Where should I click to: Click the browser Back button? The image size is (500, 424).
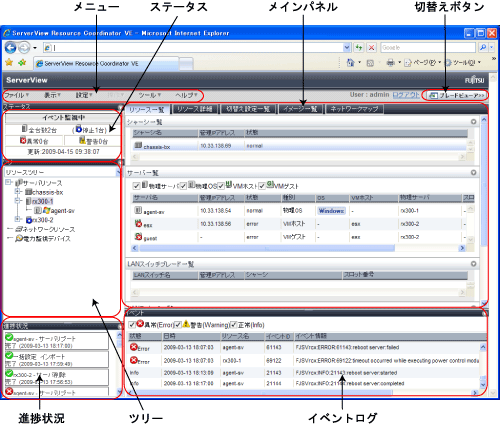pos(10,48)
